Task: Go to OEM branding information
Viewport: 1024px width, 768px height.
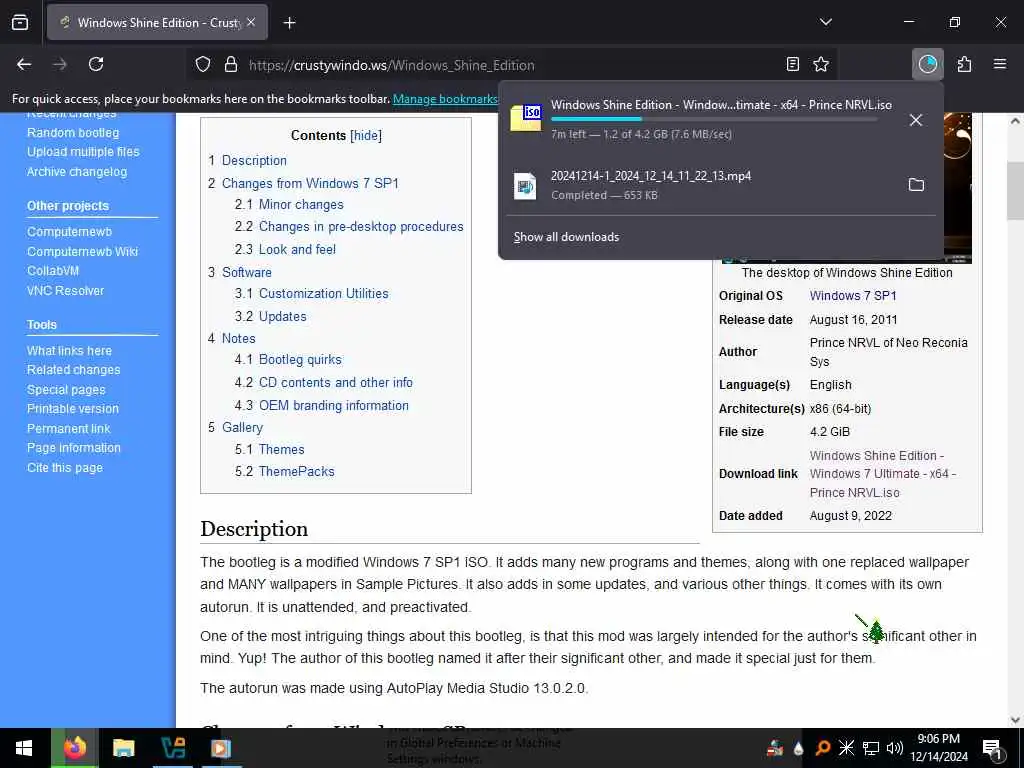Action: point(334,406)
